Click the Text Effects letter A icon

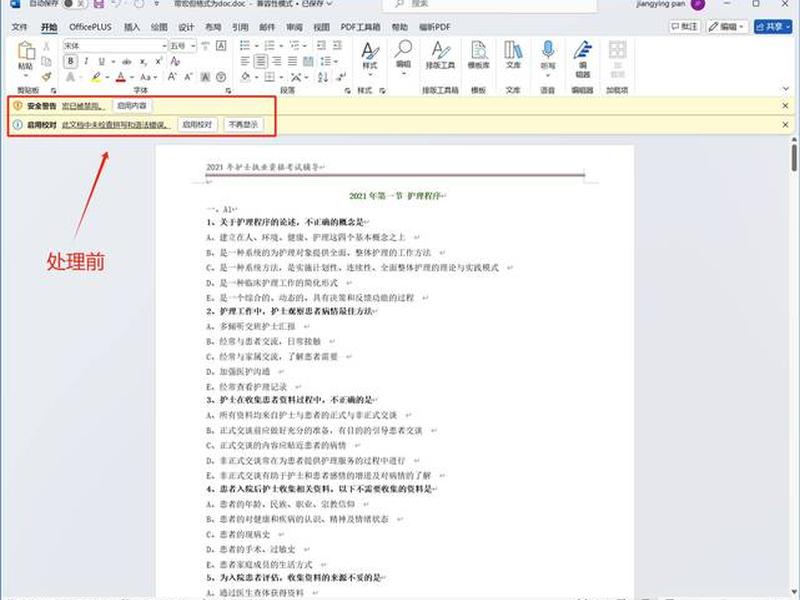tap(70, 77)
